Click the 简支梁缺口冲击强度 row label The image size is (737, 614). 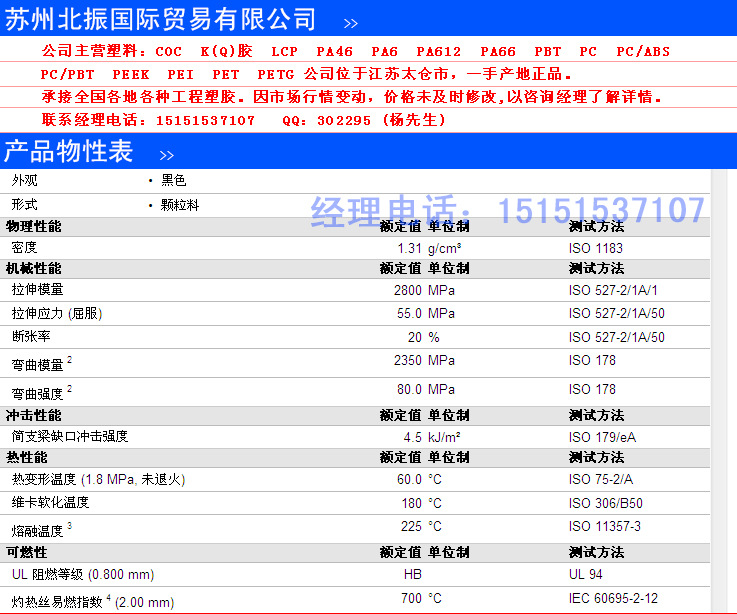[70, 436]
